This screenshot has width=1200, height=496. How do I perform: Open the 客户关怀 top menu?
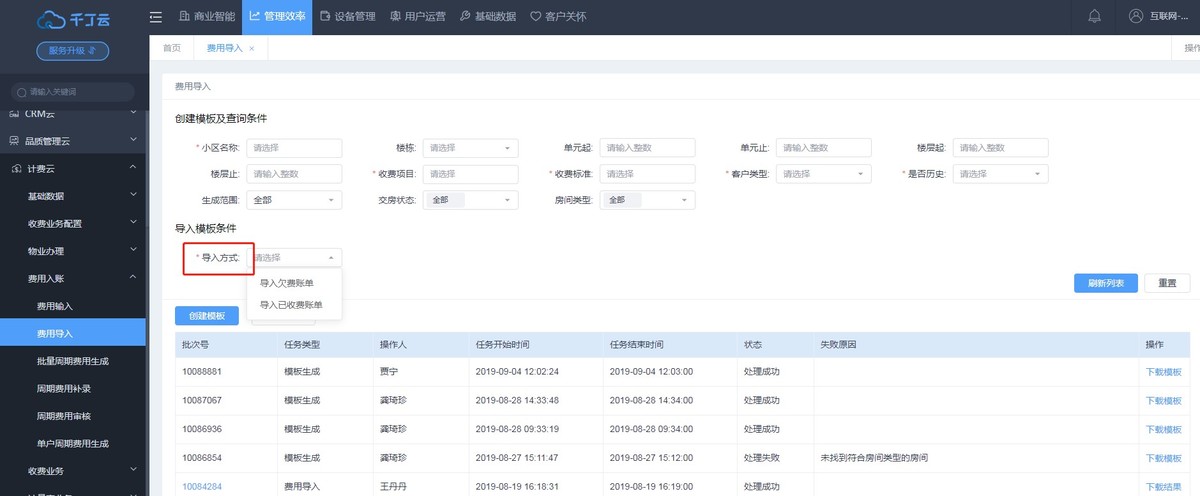point(558,16)
